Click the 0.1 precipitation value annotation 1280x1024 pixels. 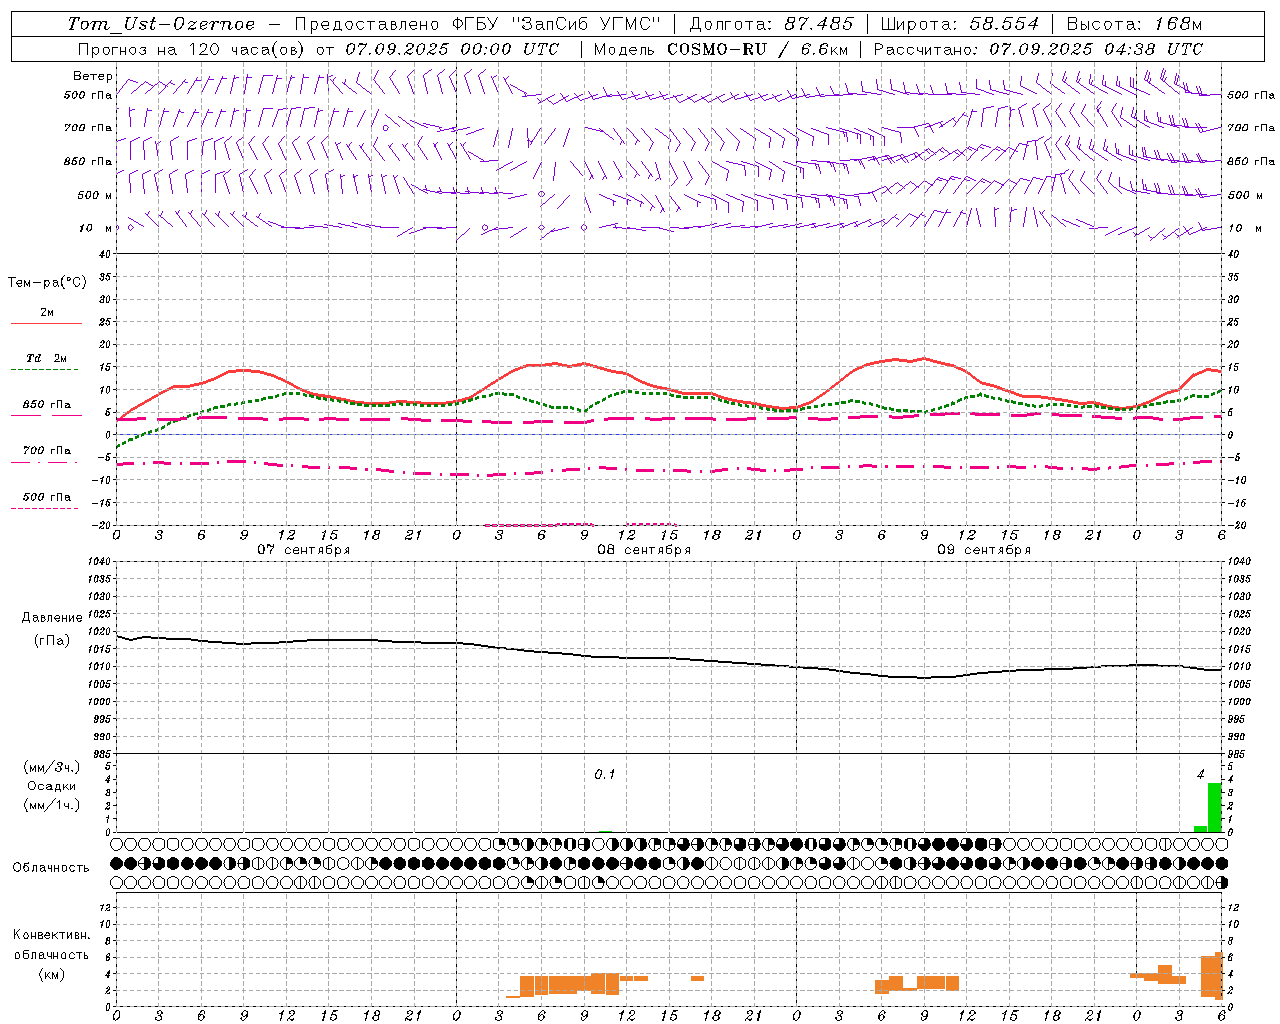(605, 775)
